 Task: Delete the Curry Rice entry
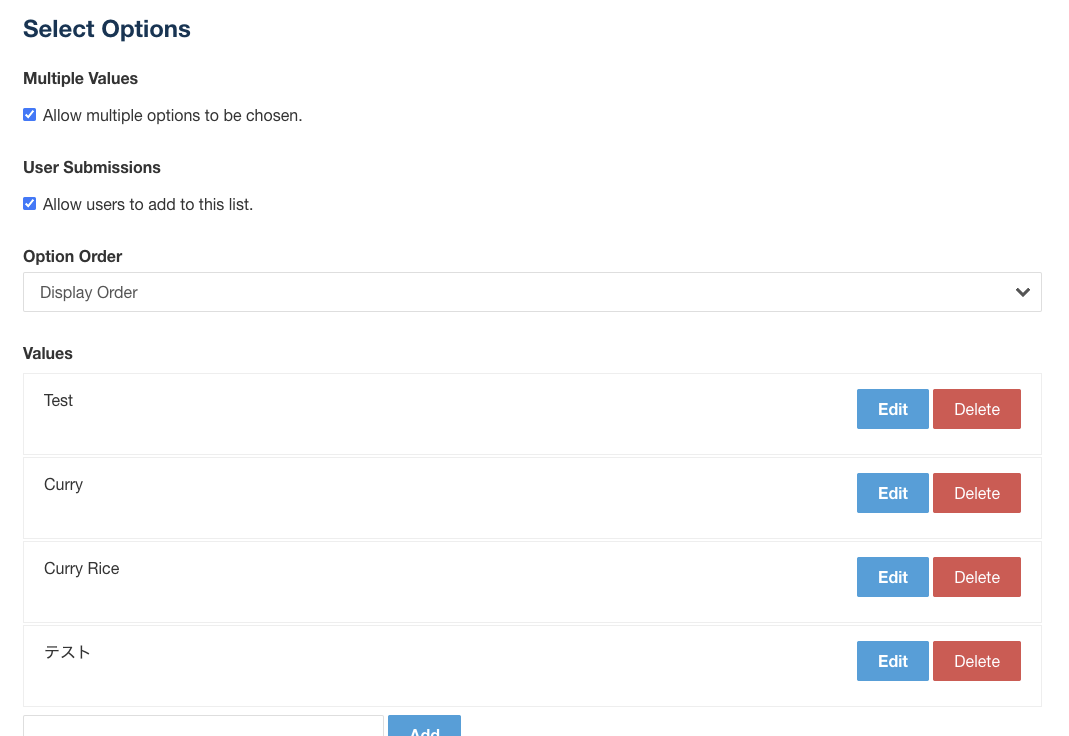coord(976,577)
